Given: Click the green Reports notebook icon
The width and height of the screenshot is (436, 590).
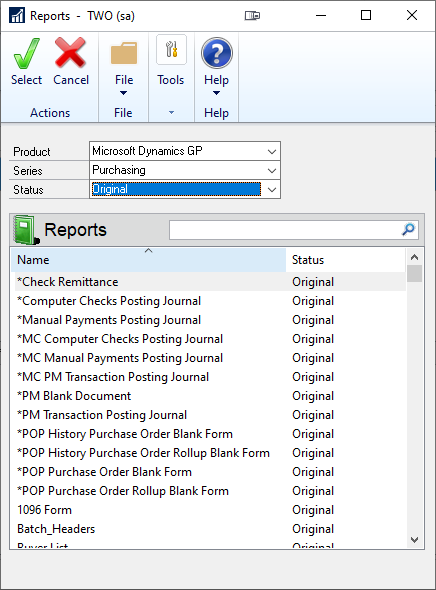Looking at the screenshot, I should pos(26,230).
